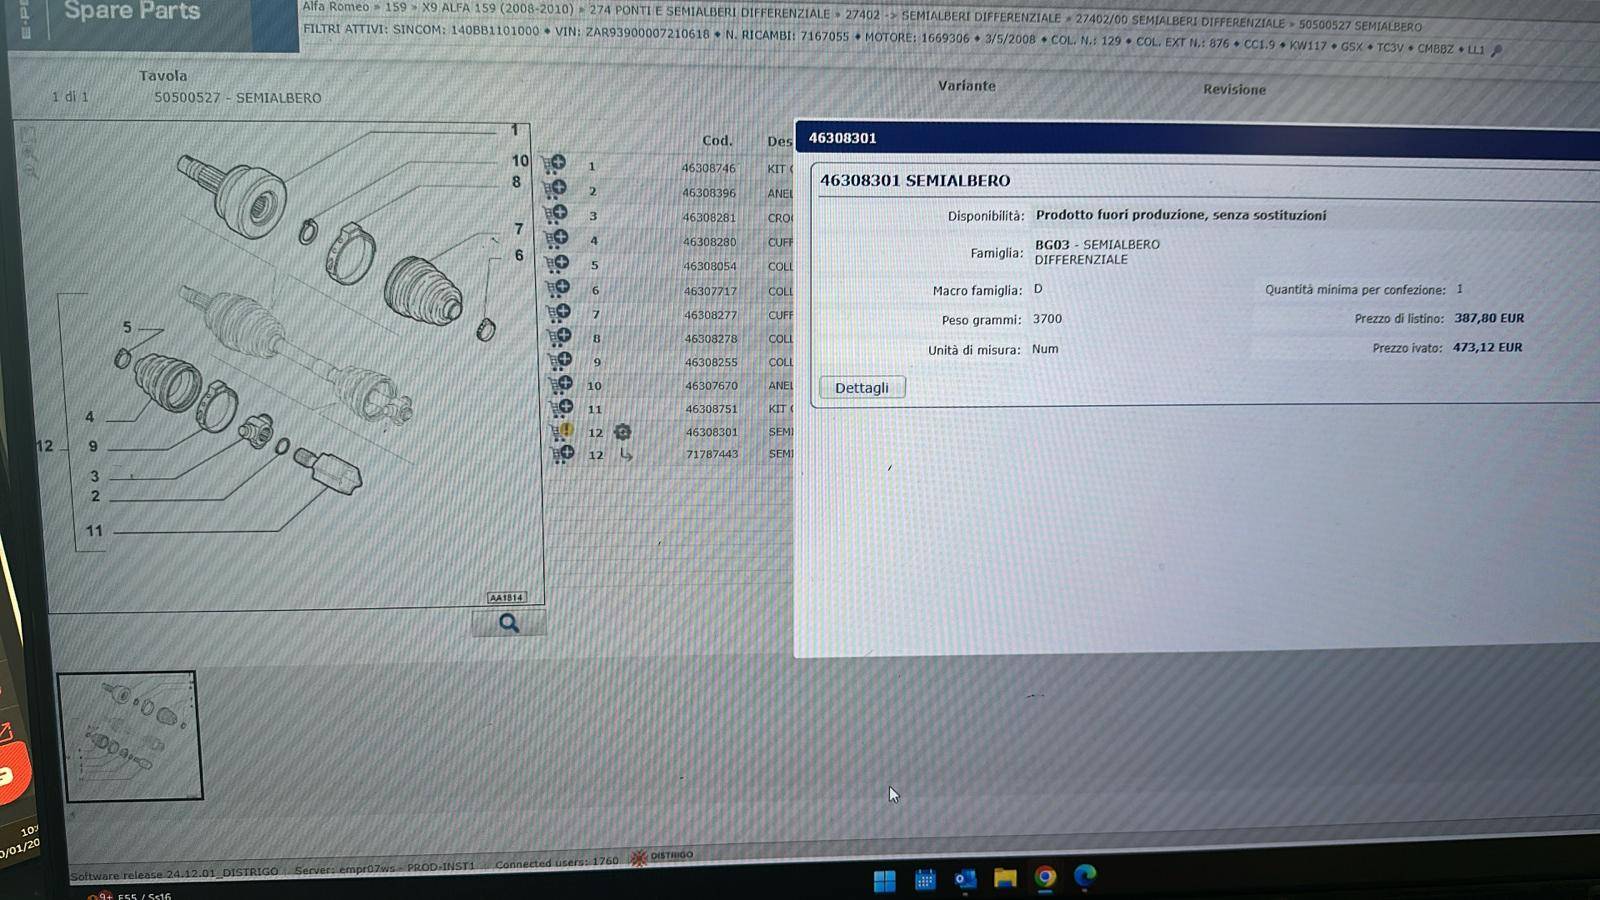The image size is (1600, 900).
Task: Zoom the diagram with the magnifier button
Action: click(x=509, y=623)
